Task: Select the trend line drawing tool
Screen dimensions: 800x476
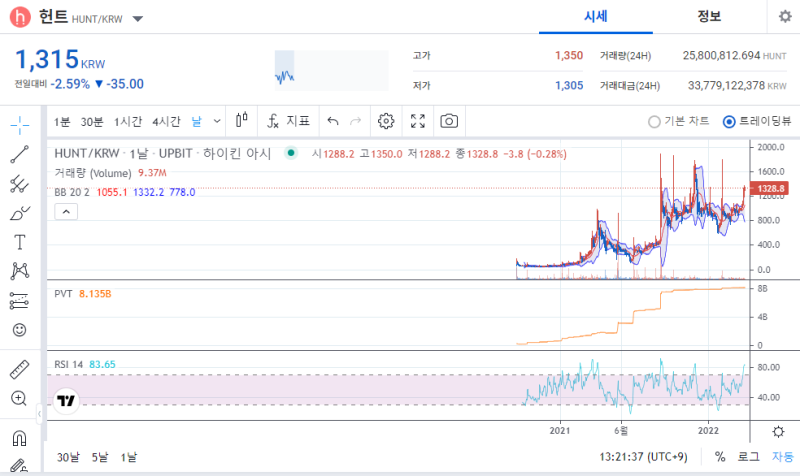Action: [x=19, y=154]
